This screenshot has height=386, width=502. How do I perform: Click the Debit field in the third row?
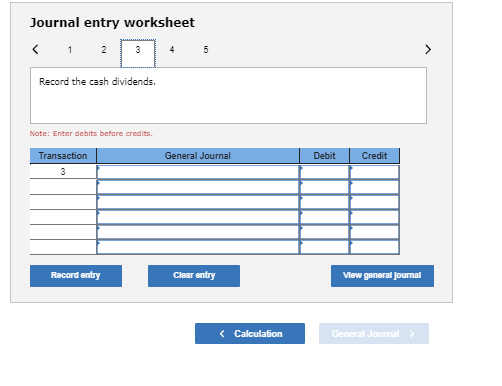tap(324, 202)
